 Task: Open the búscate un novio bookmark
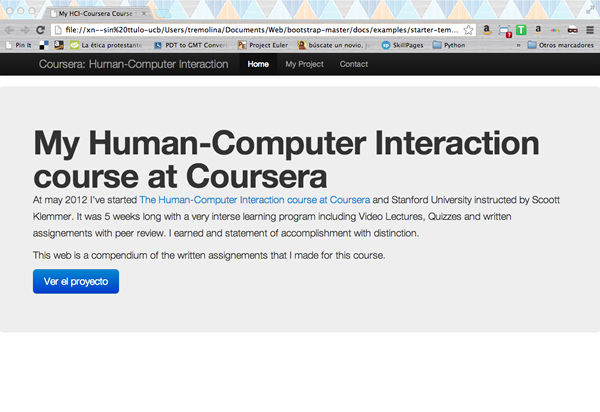334,45
